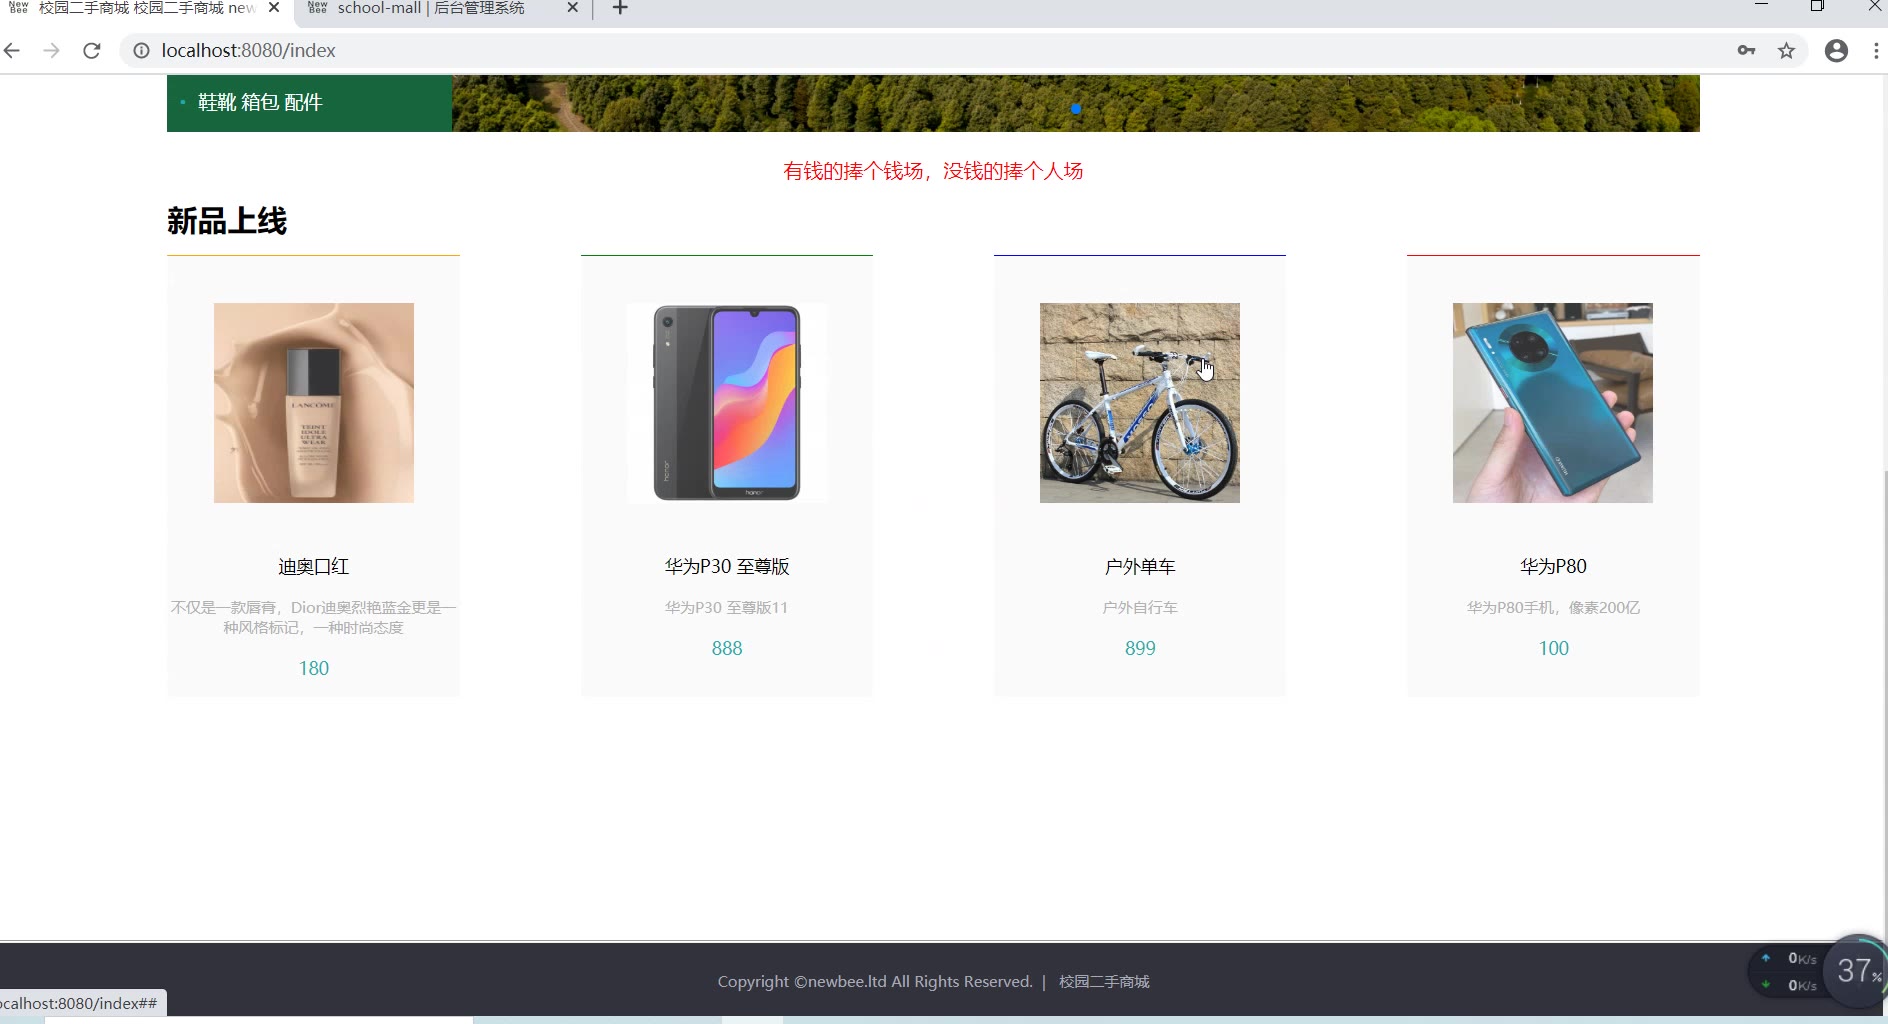Screen dimensions: 1888x1024
Task: Bookmark this page with star icon
Action: pyautogui.click(x=1786, y=50)
